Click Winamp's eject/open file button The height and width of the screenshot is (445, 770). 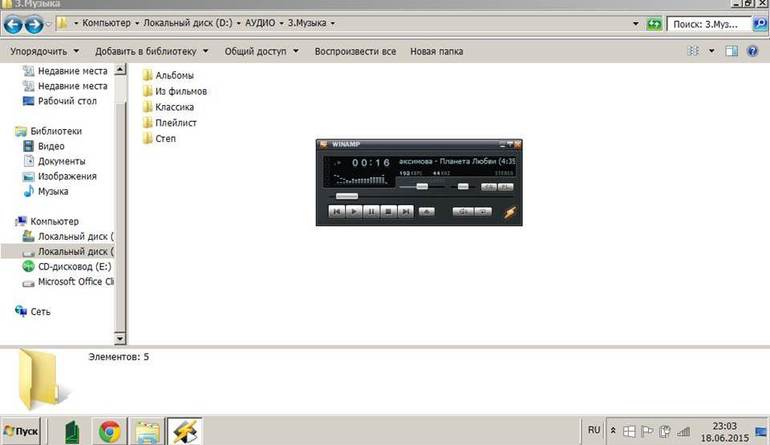click(x=427, y=212)
